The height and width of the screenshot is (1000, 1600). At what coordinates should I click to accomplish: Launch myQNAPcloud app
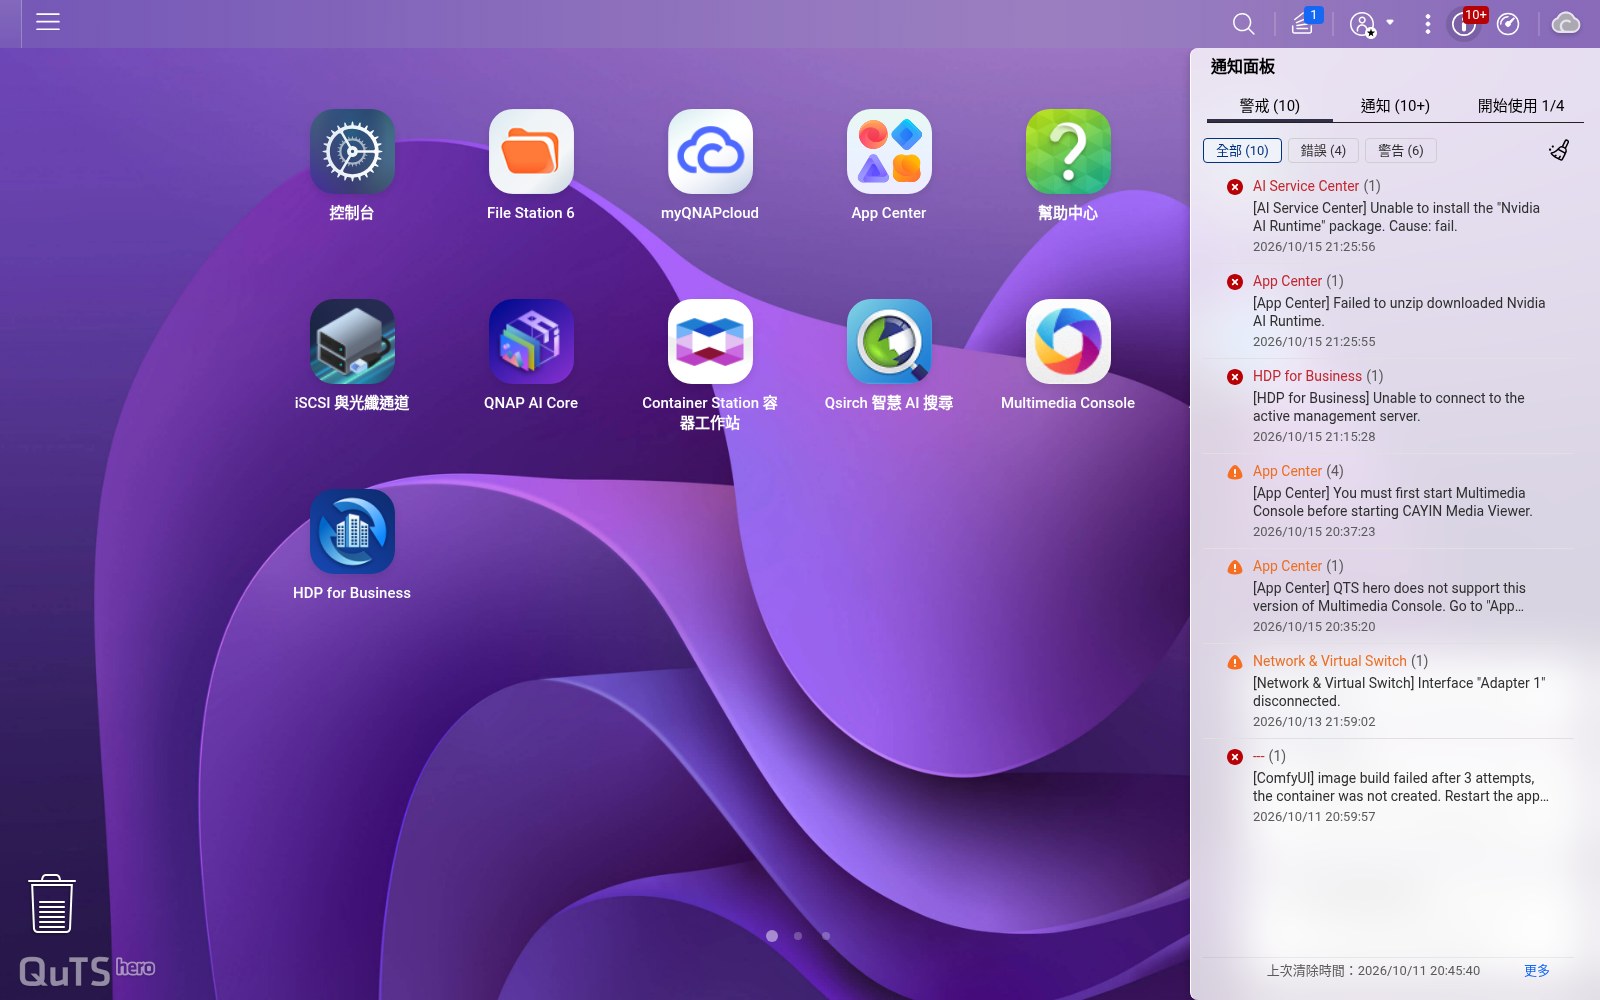click(x=710, y=152)
